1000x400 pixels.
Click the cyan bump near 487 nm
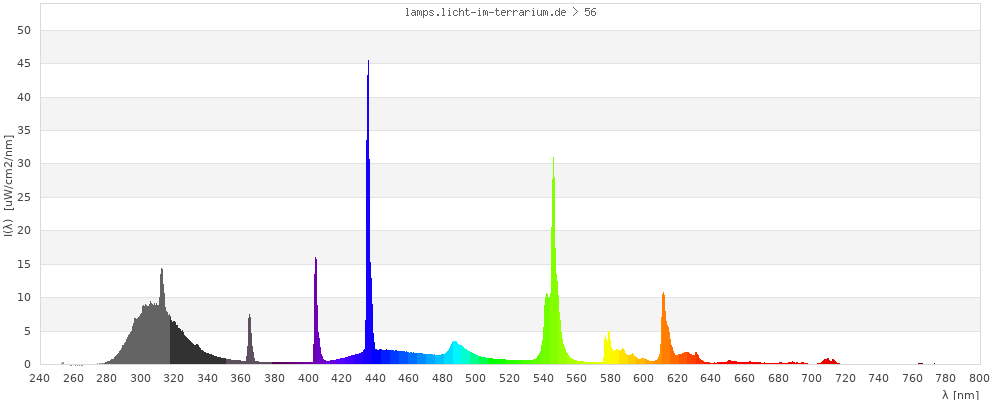[x=455, y=352]
